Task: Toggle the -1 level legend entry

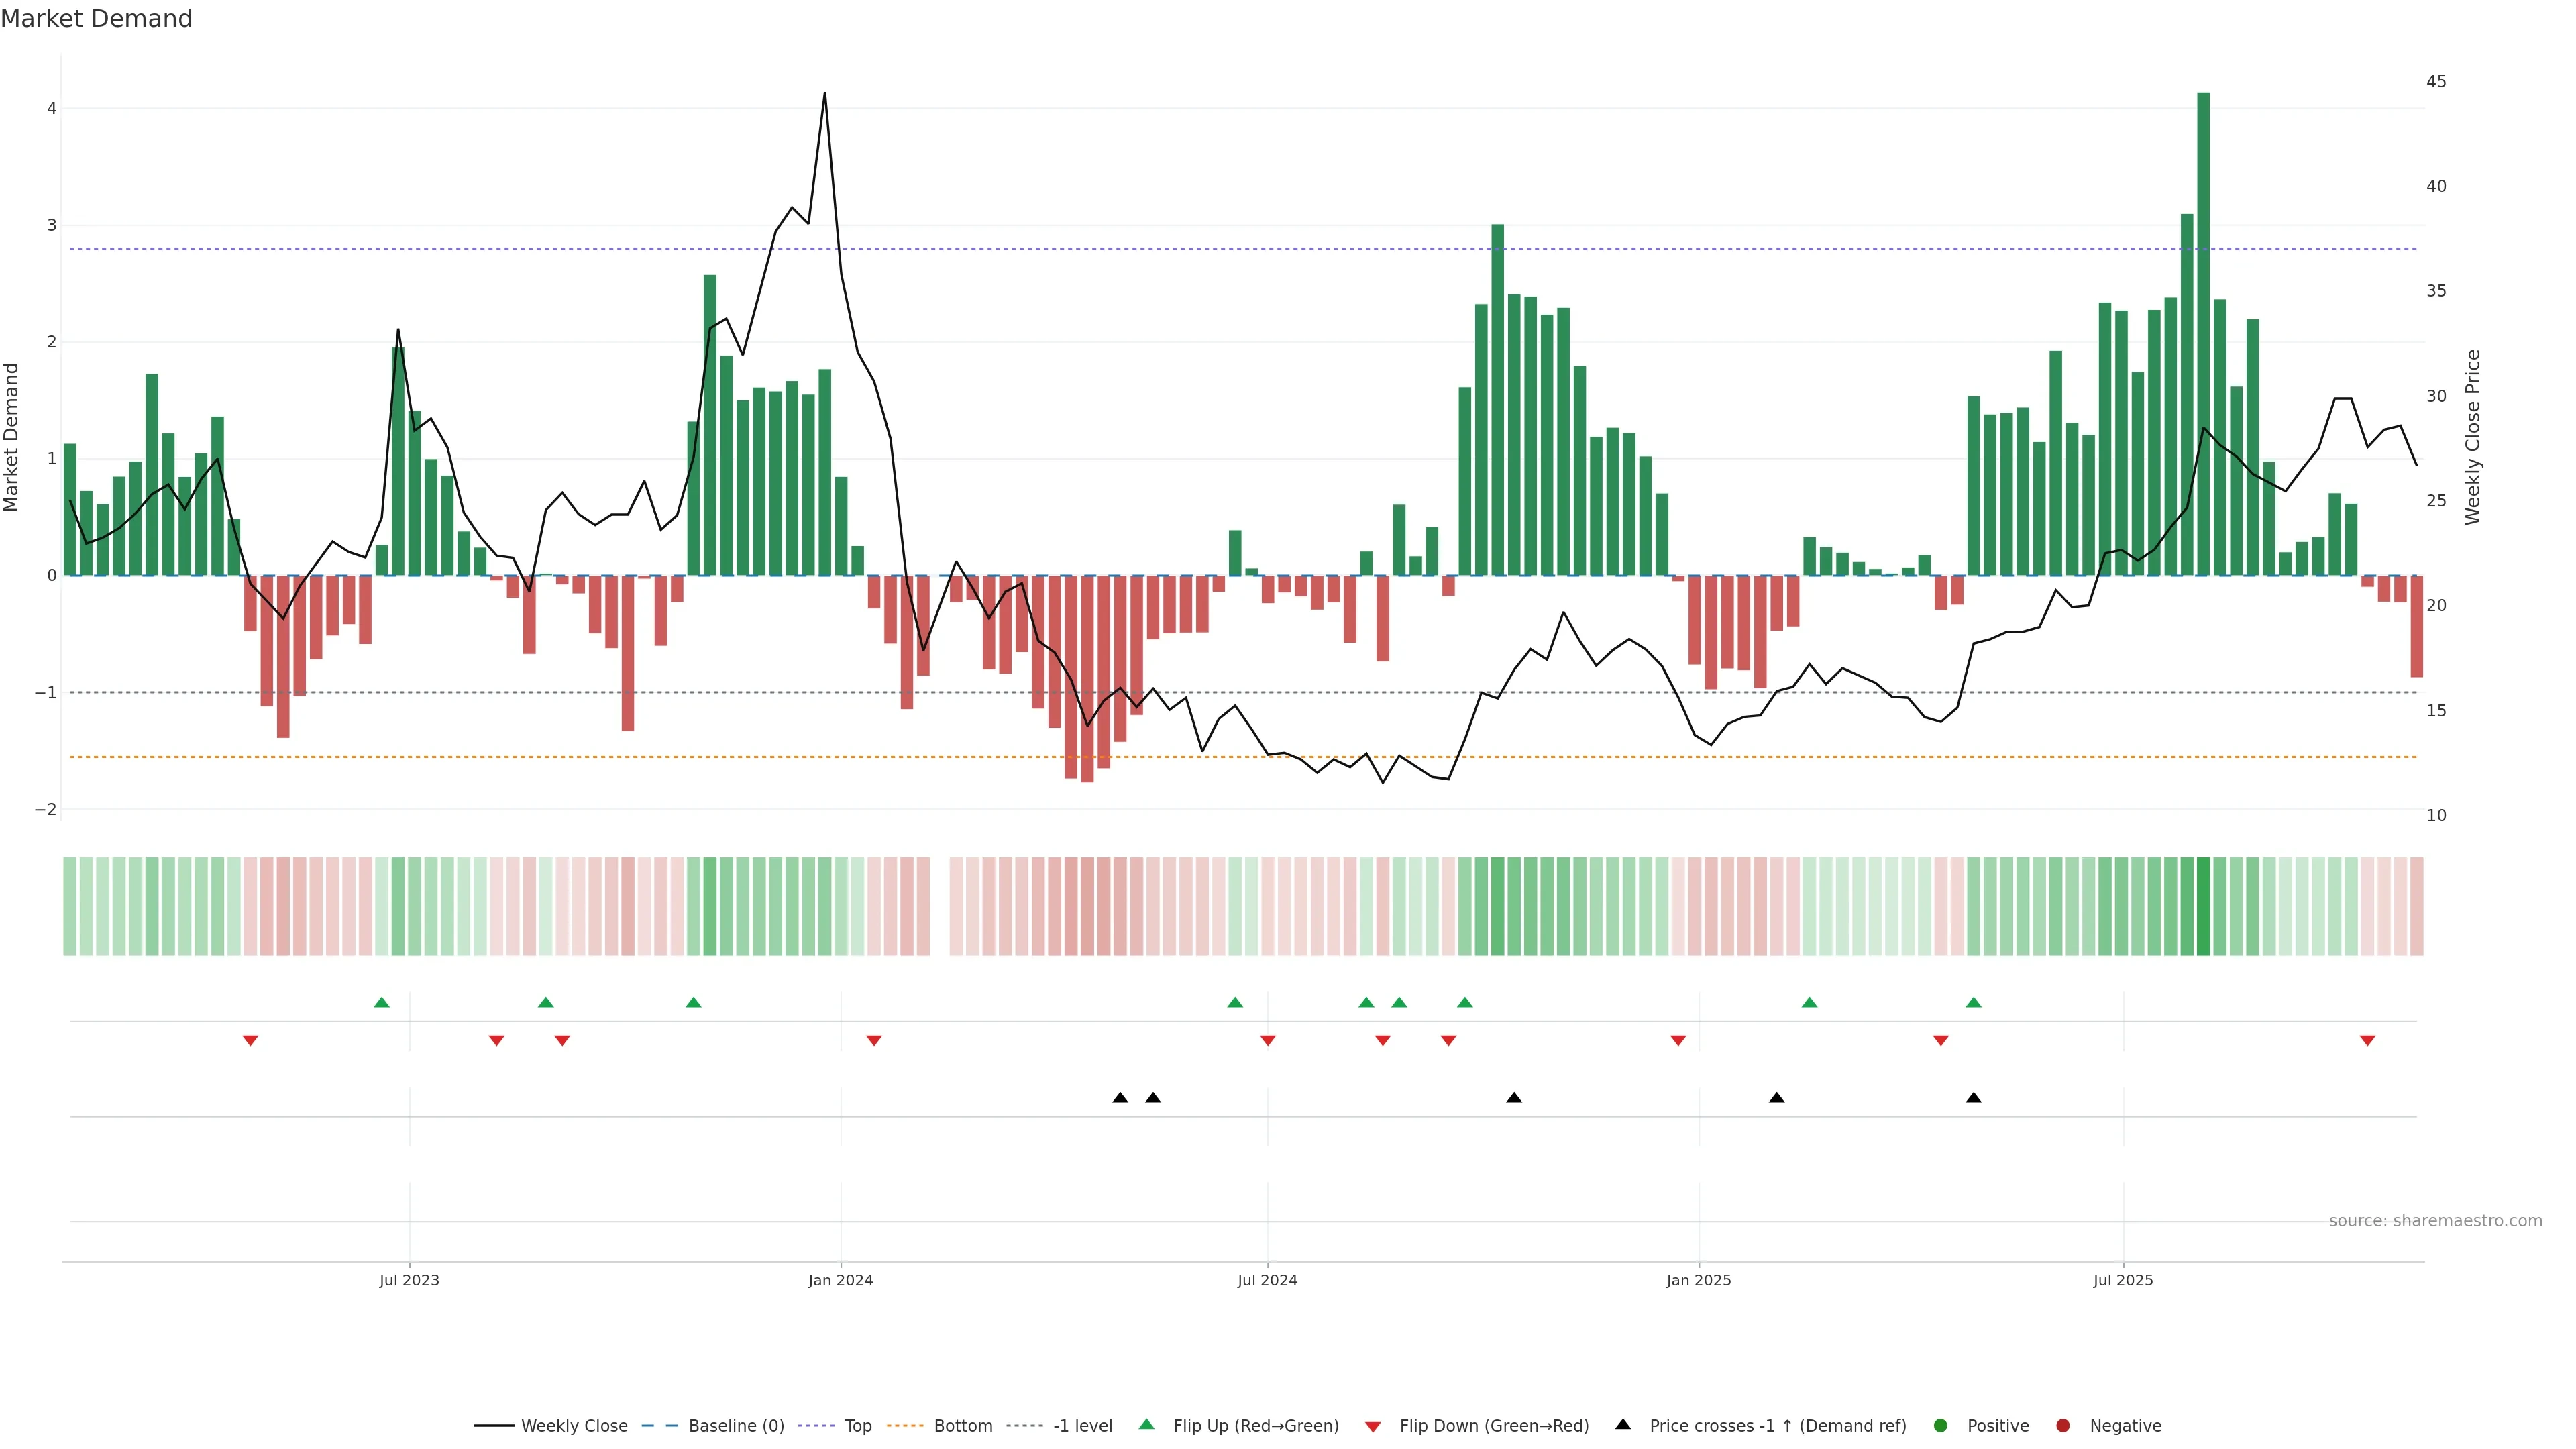Action: pos(1082,1425)
